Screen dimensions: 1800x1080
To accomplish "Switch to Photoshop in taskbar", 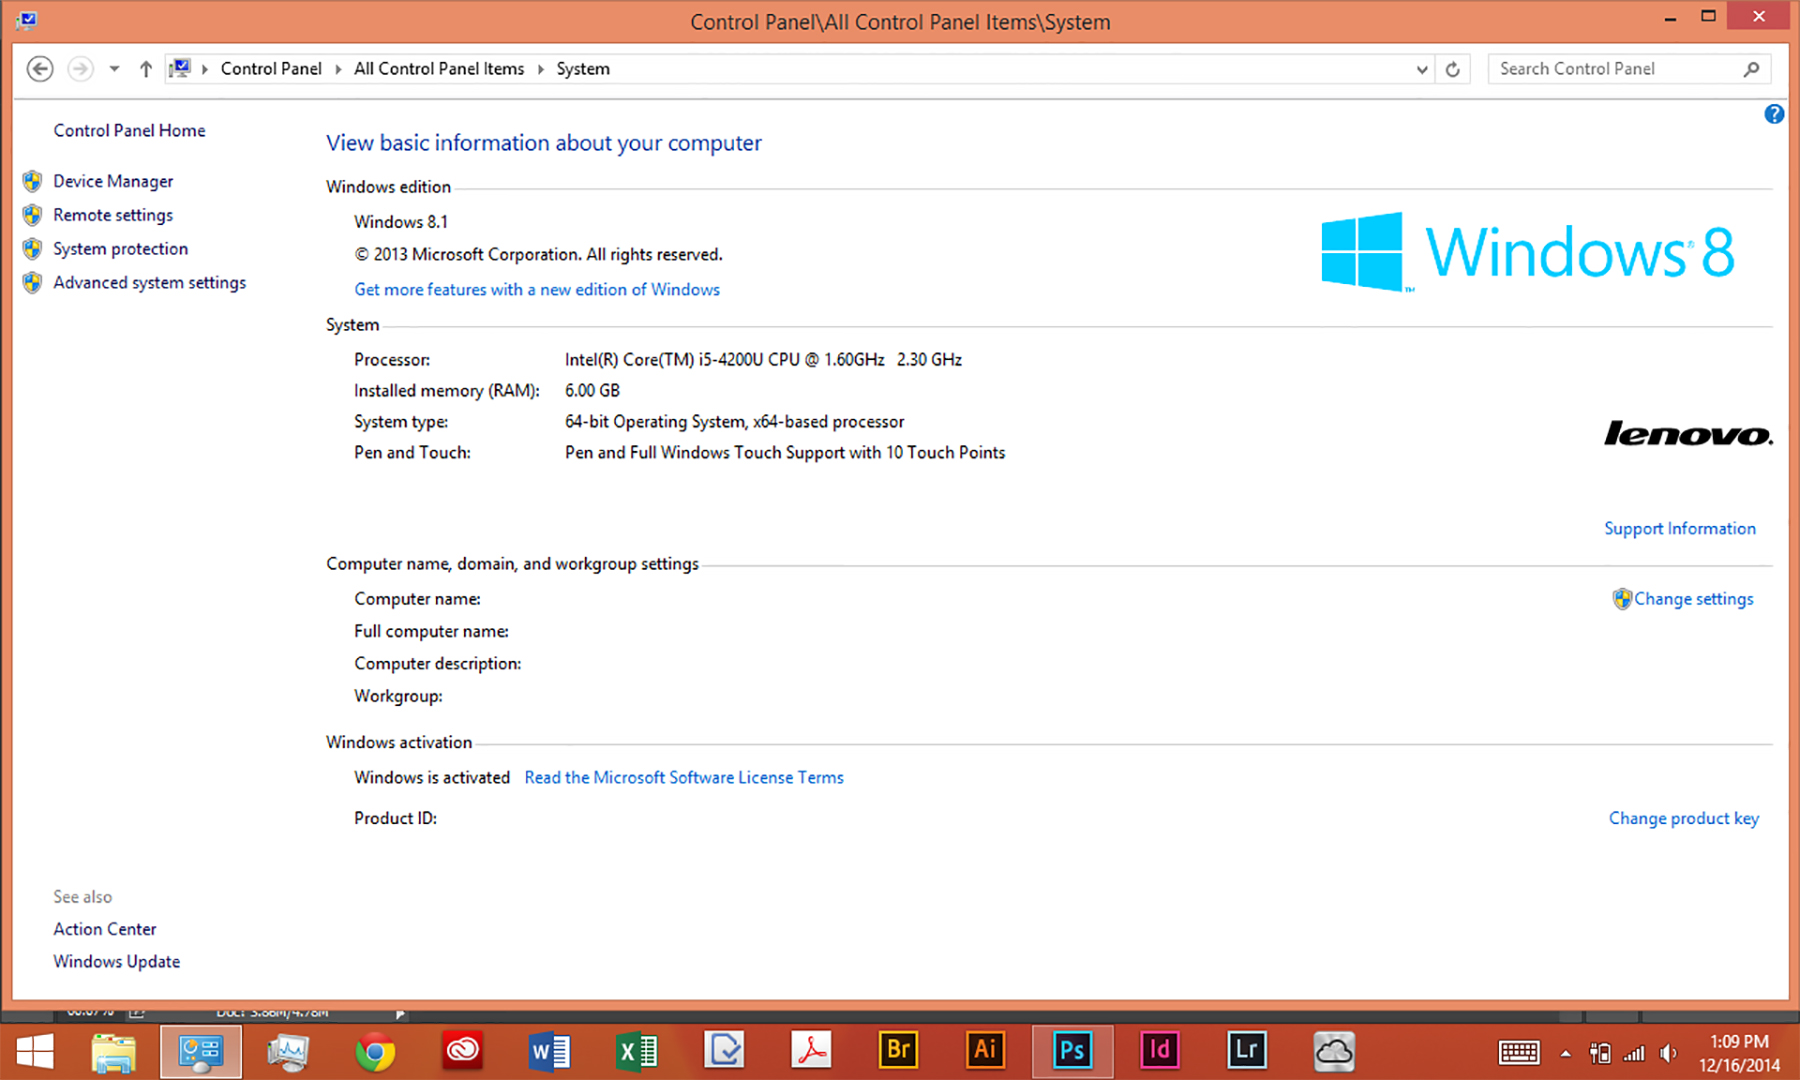I will 1072,1051.
